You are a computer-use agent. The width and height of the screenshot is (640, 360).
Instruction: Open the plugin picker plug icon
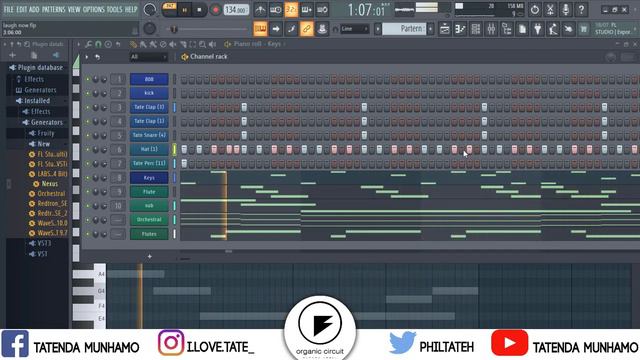538,29
